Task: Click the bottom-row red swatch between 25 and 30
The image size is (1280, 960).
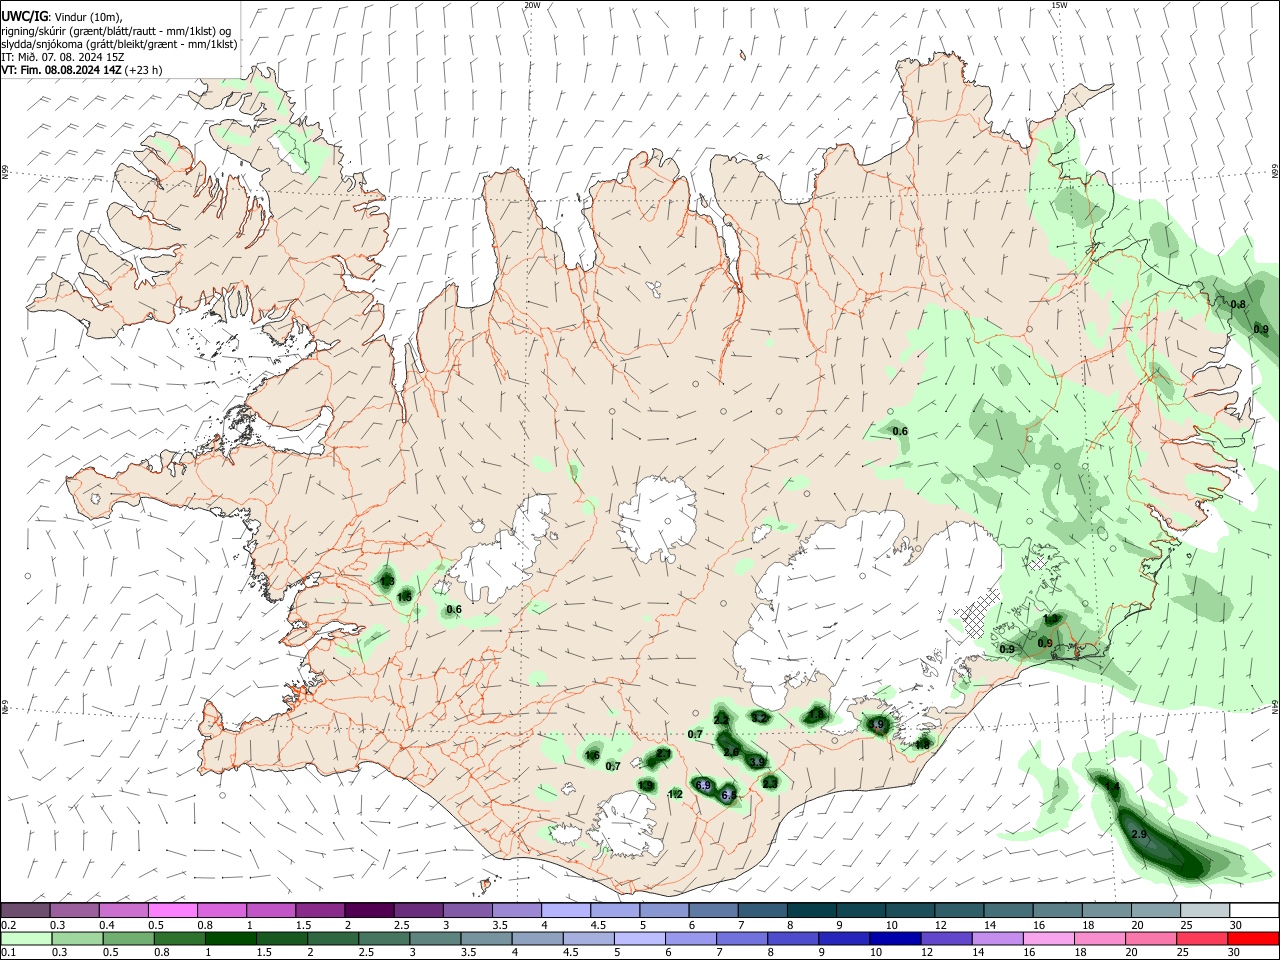Action: 1200,938
